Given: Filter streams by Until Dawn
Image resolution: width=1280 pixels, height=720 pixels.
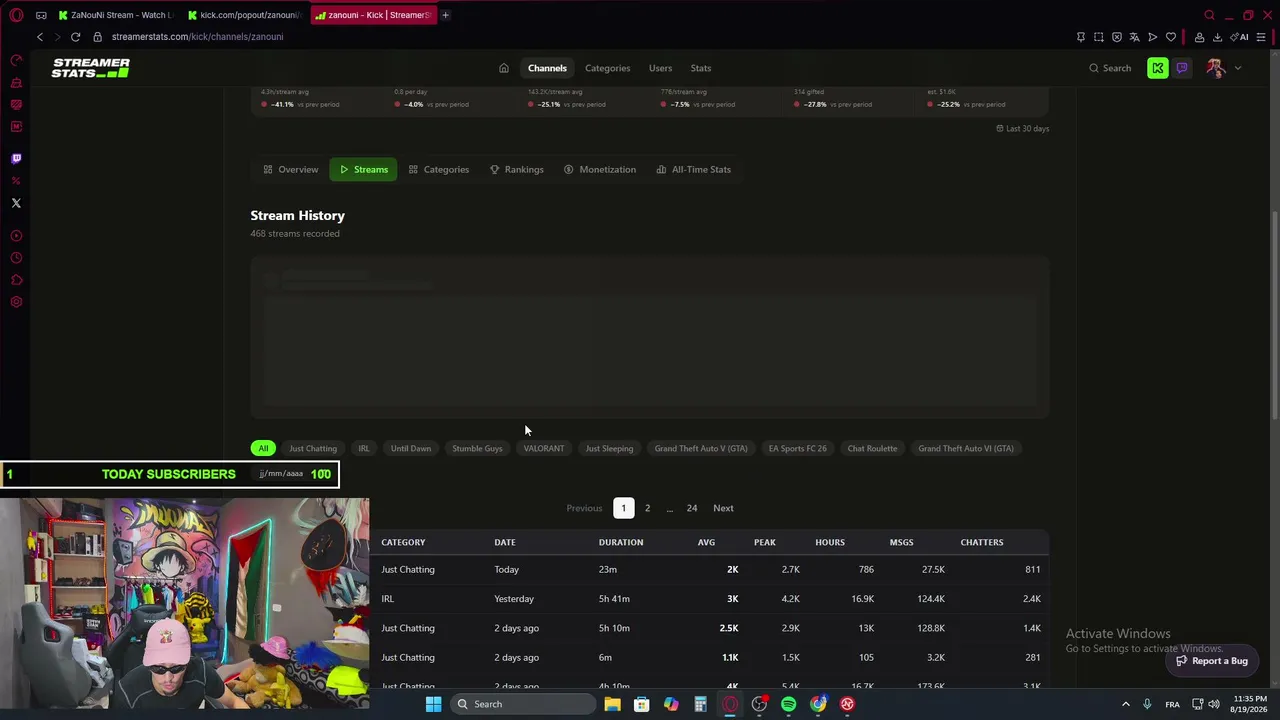Looking at the screenshot, I should coord(411,449).
